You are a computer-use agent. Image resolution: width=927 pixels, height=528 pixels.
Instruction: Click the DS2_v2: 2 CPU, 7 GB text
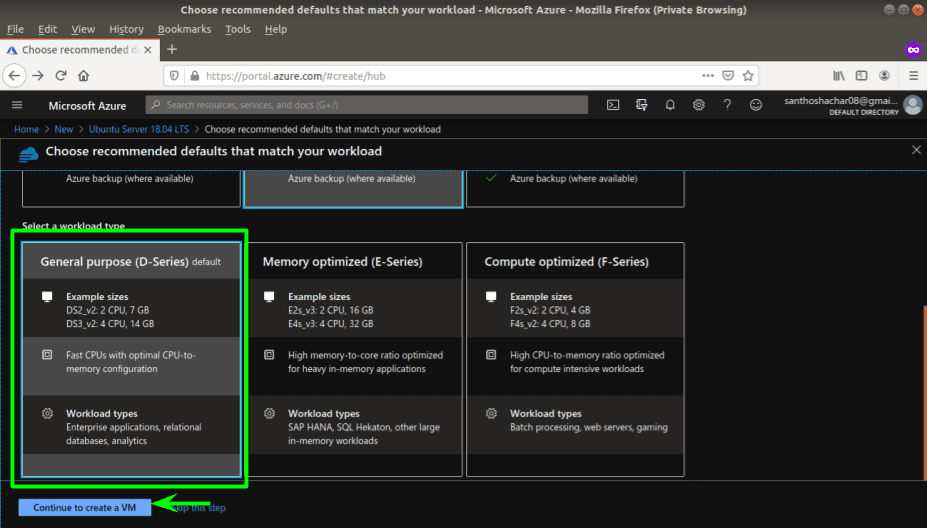[108, 310]
